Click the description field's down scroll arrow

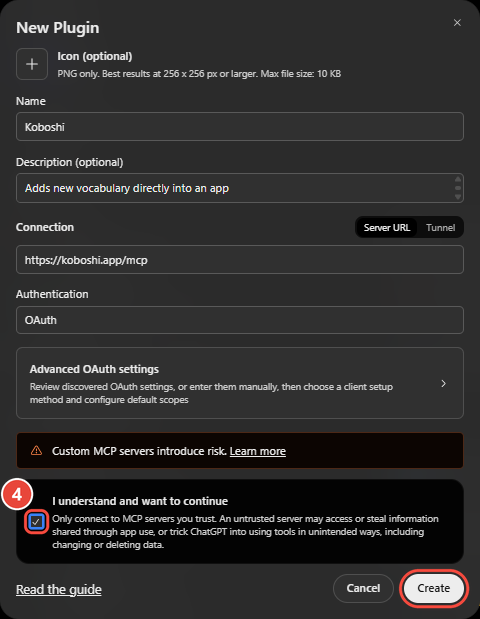(x=458, y=197)
